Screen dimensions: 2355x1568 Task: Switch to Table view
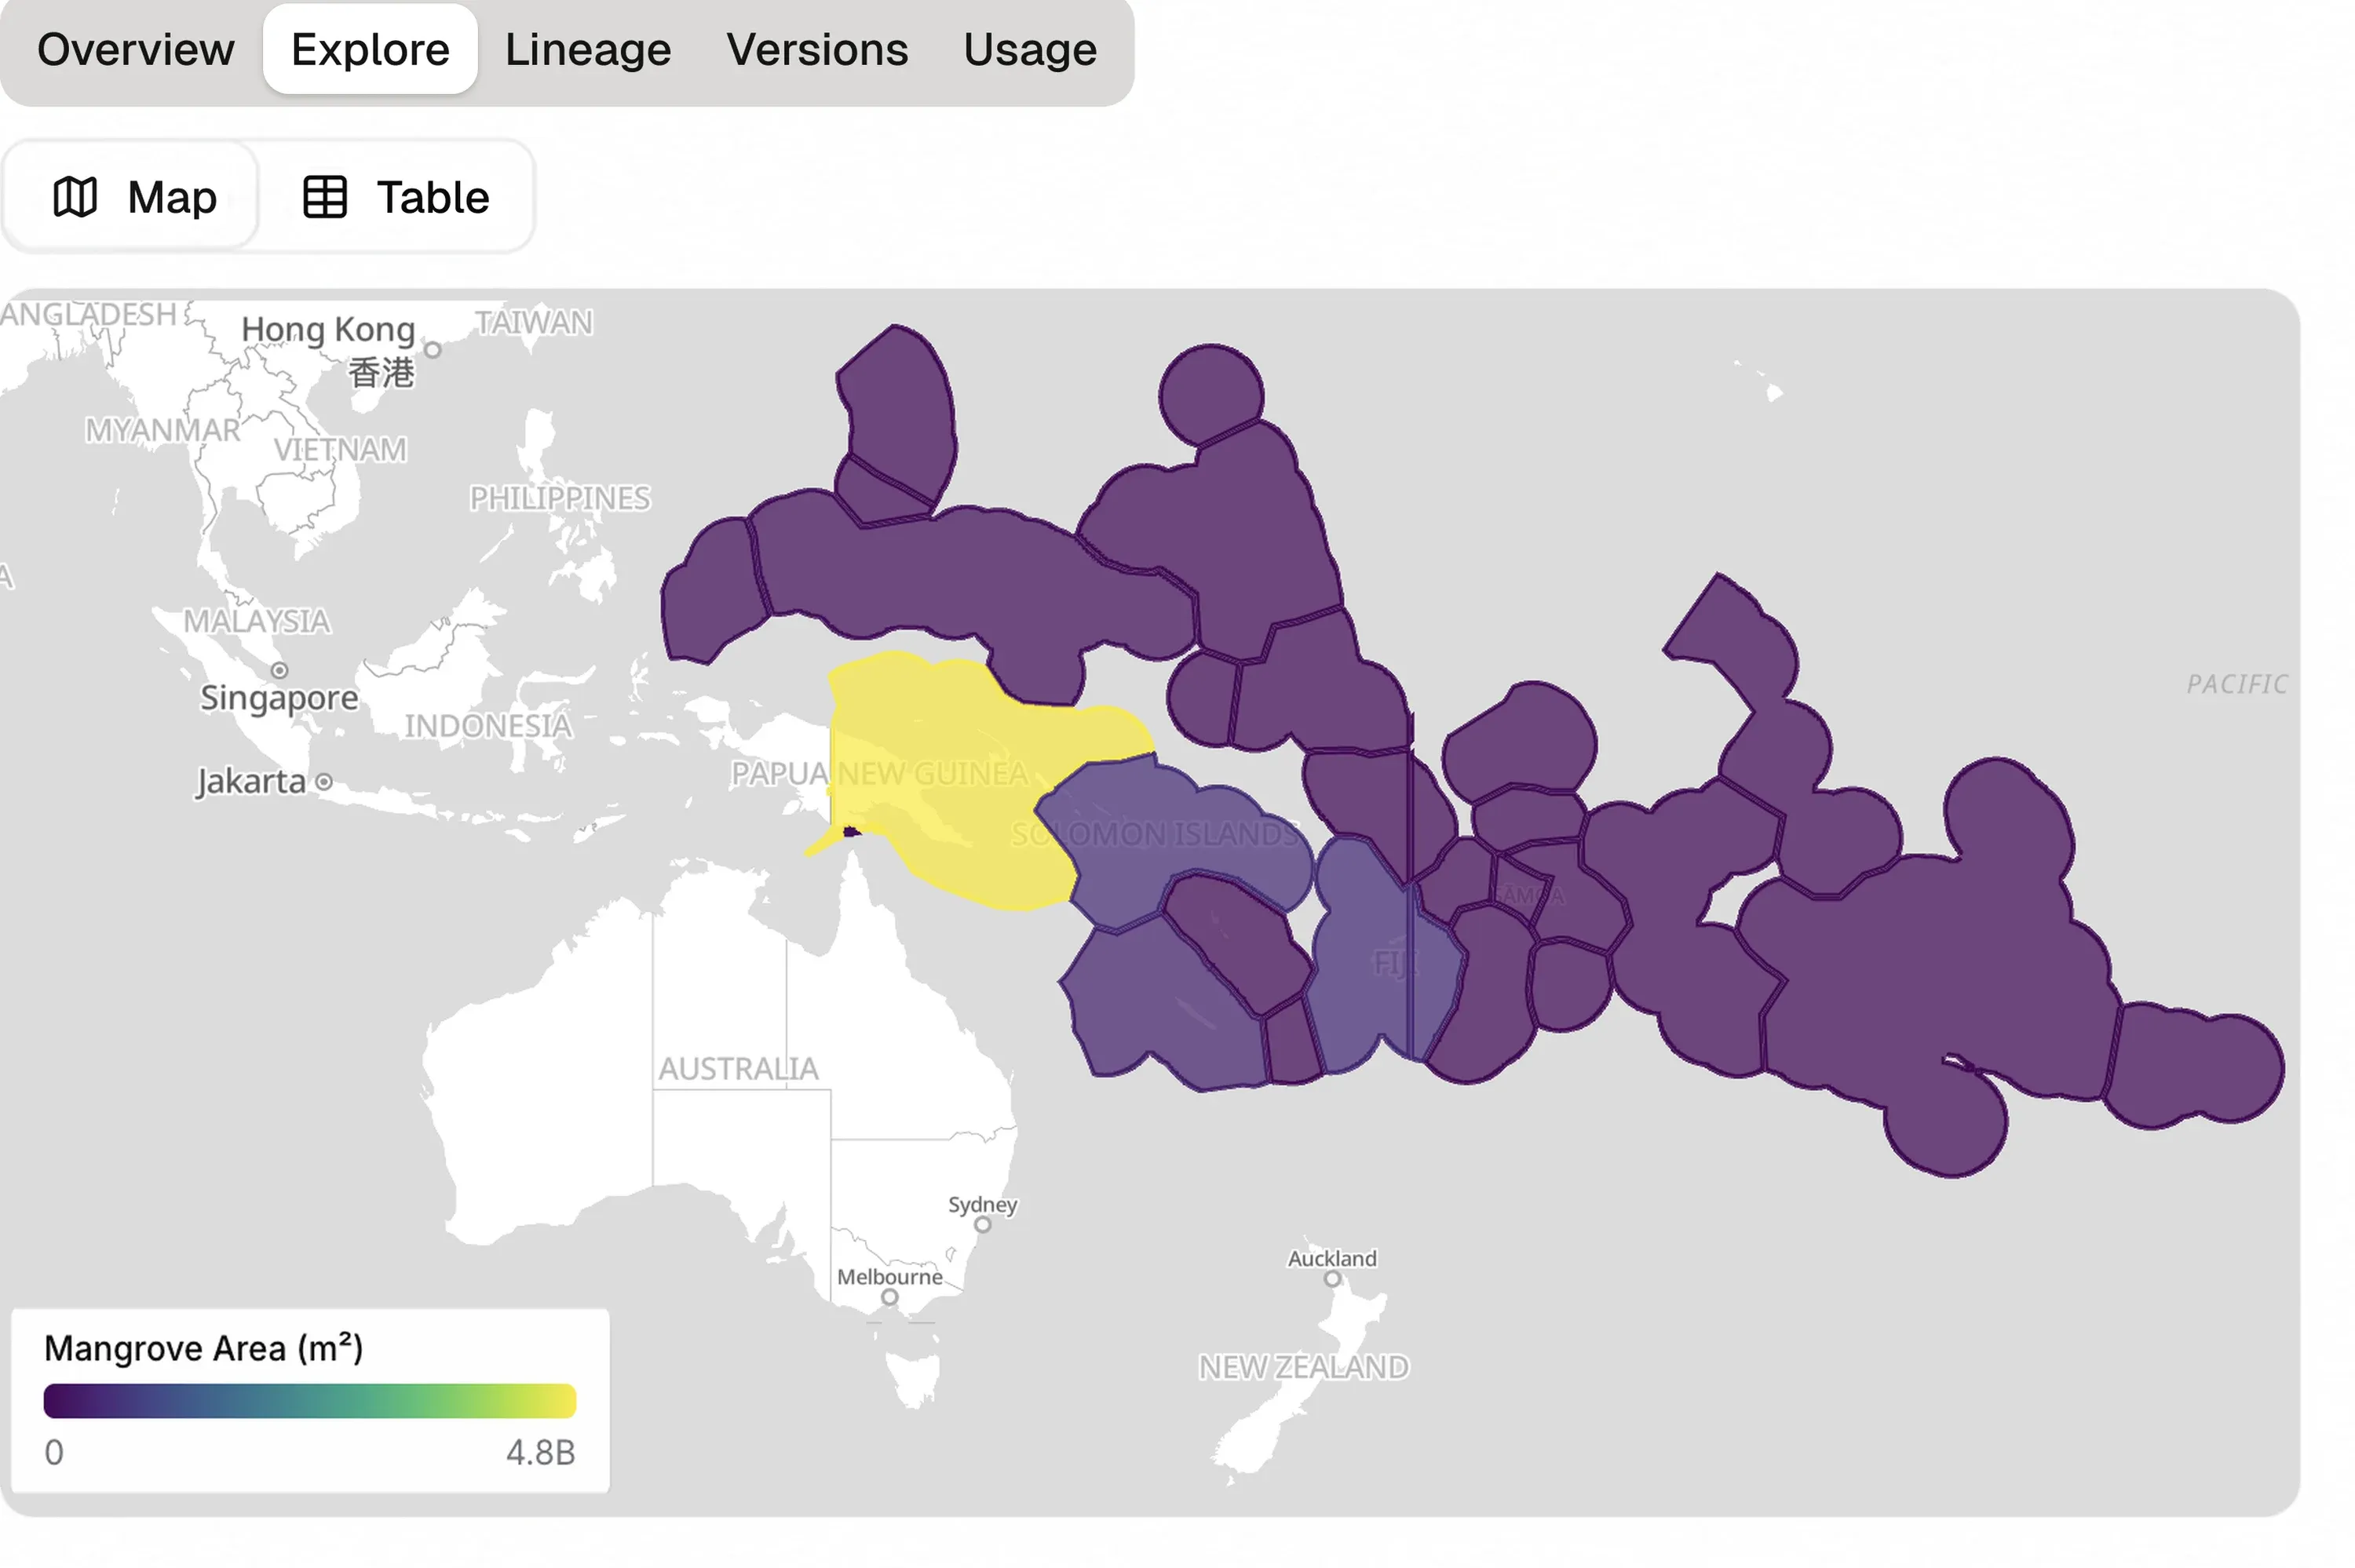pos(396,197)
